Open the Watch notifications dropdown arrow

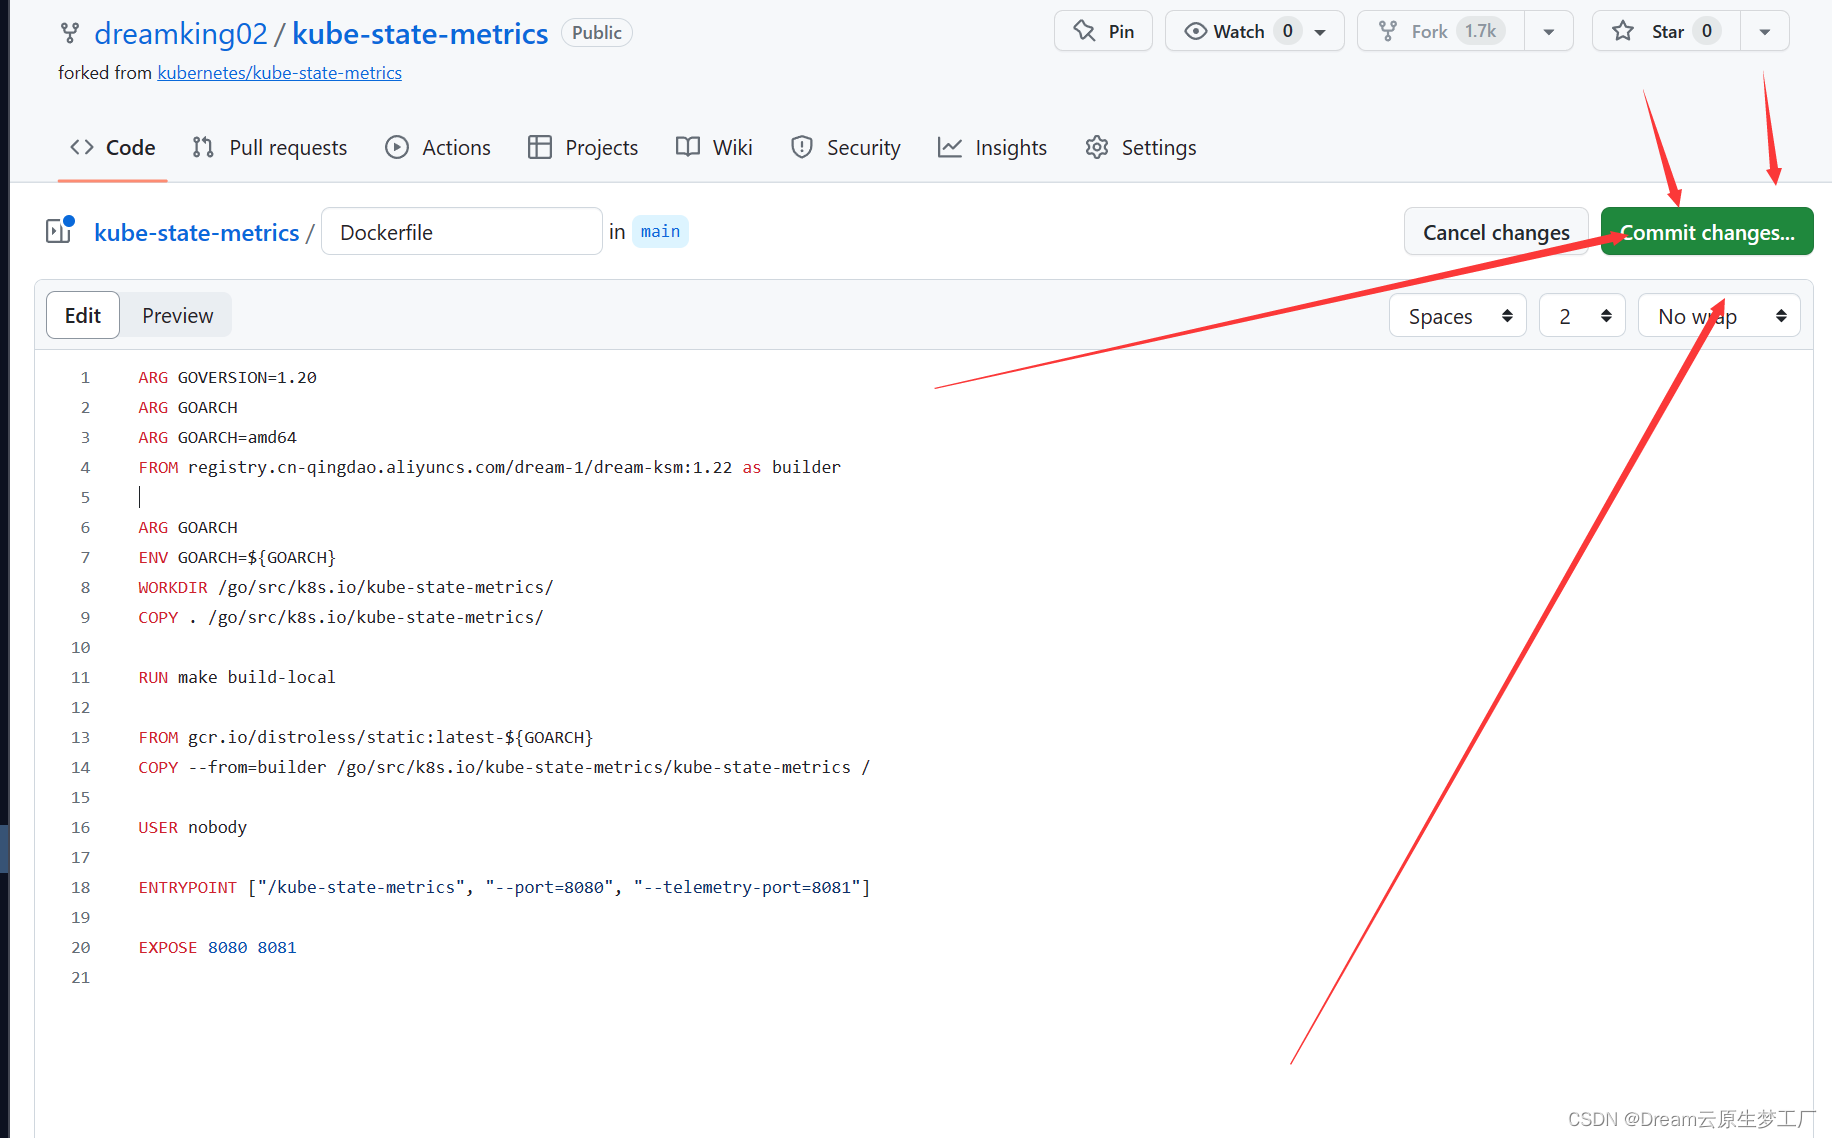click(x=1321, y=32)
